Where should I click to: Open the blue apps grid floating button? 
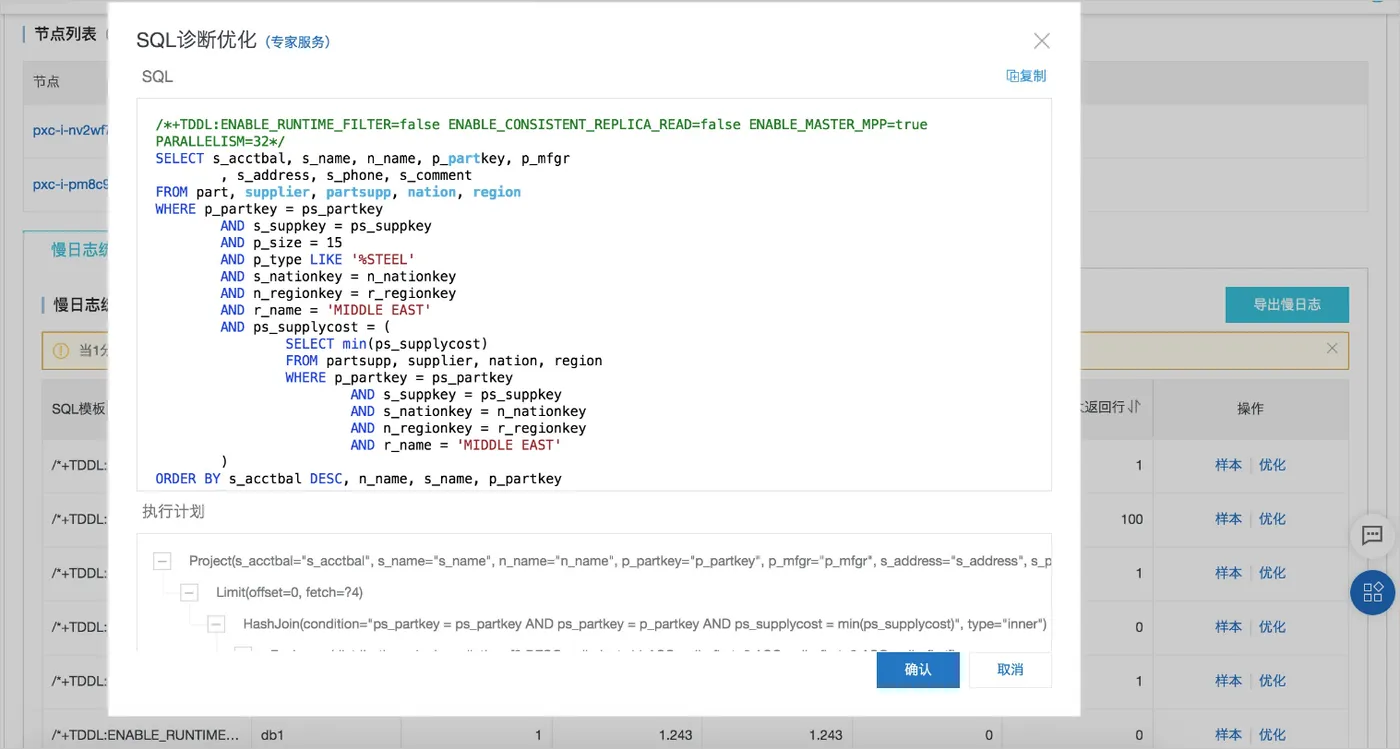[x=1373, y=592]
